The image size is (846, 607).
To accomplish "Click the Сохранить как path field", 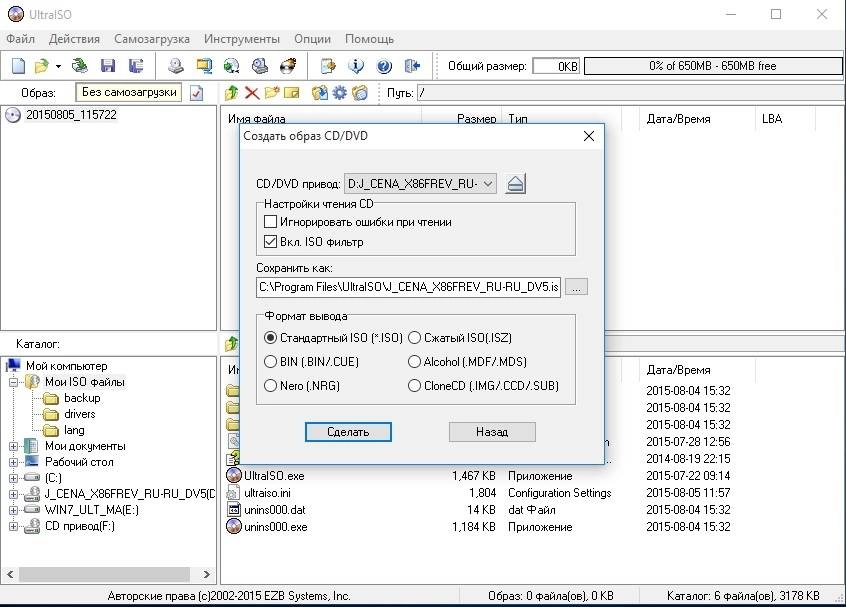I will pos(408,287).
